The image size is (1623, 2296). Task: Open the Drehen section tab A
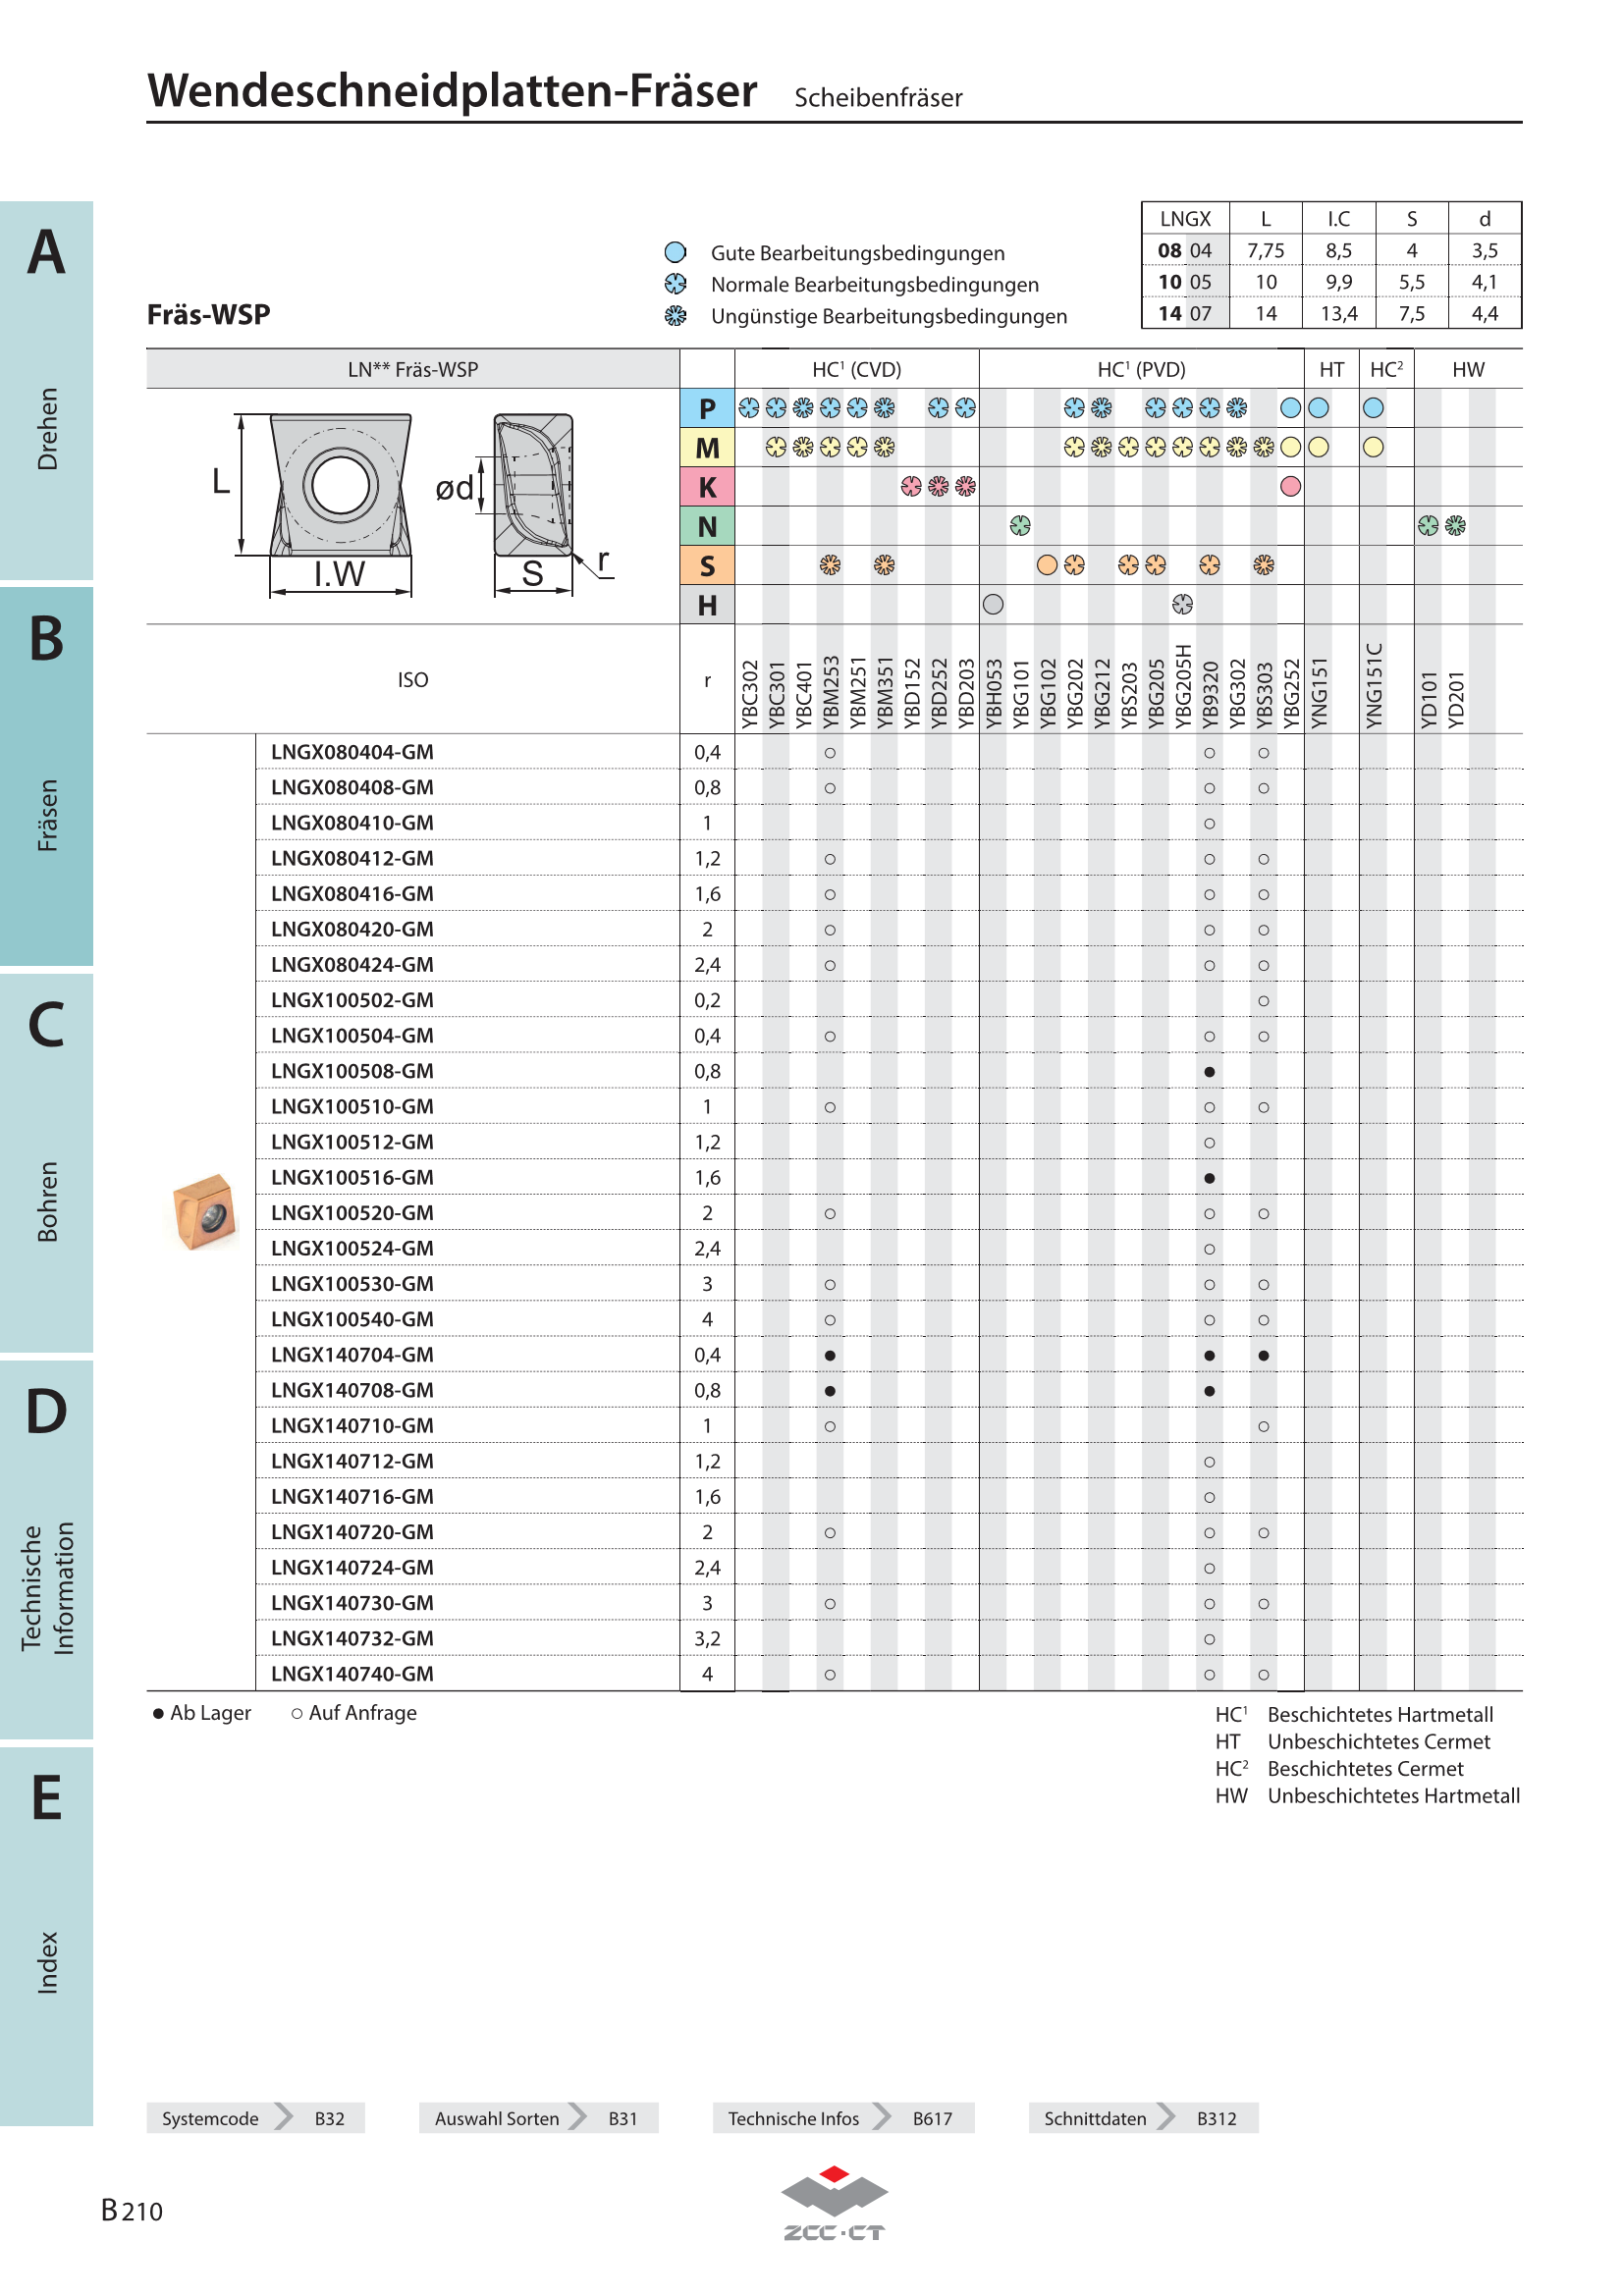tap(46, 390)
